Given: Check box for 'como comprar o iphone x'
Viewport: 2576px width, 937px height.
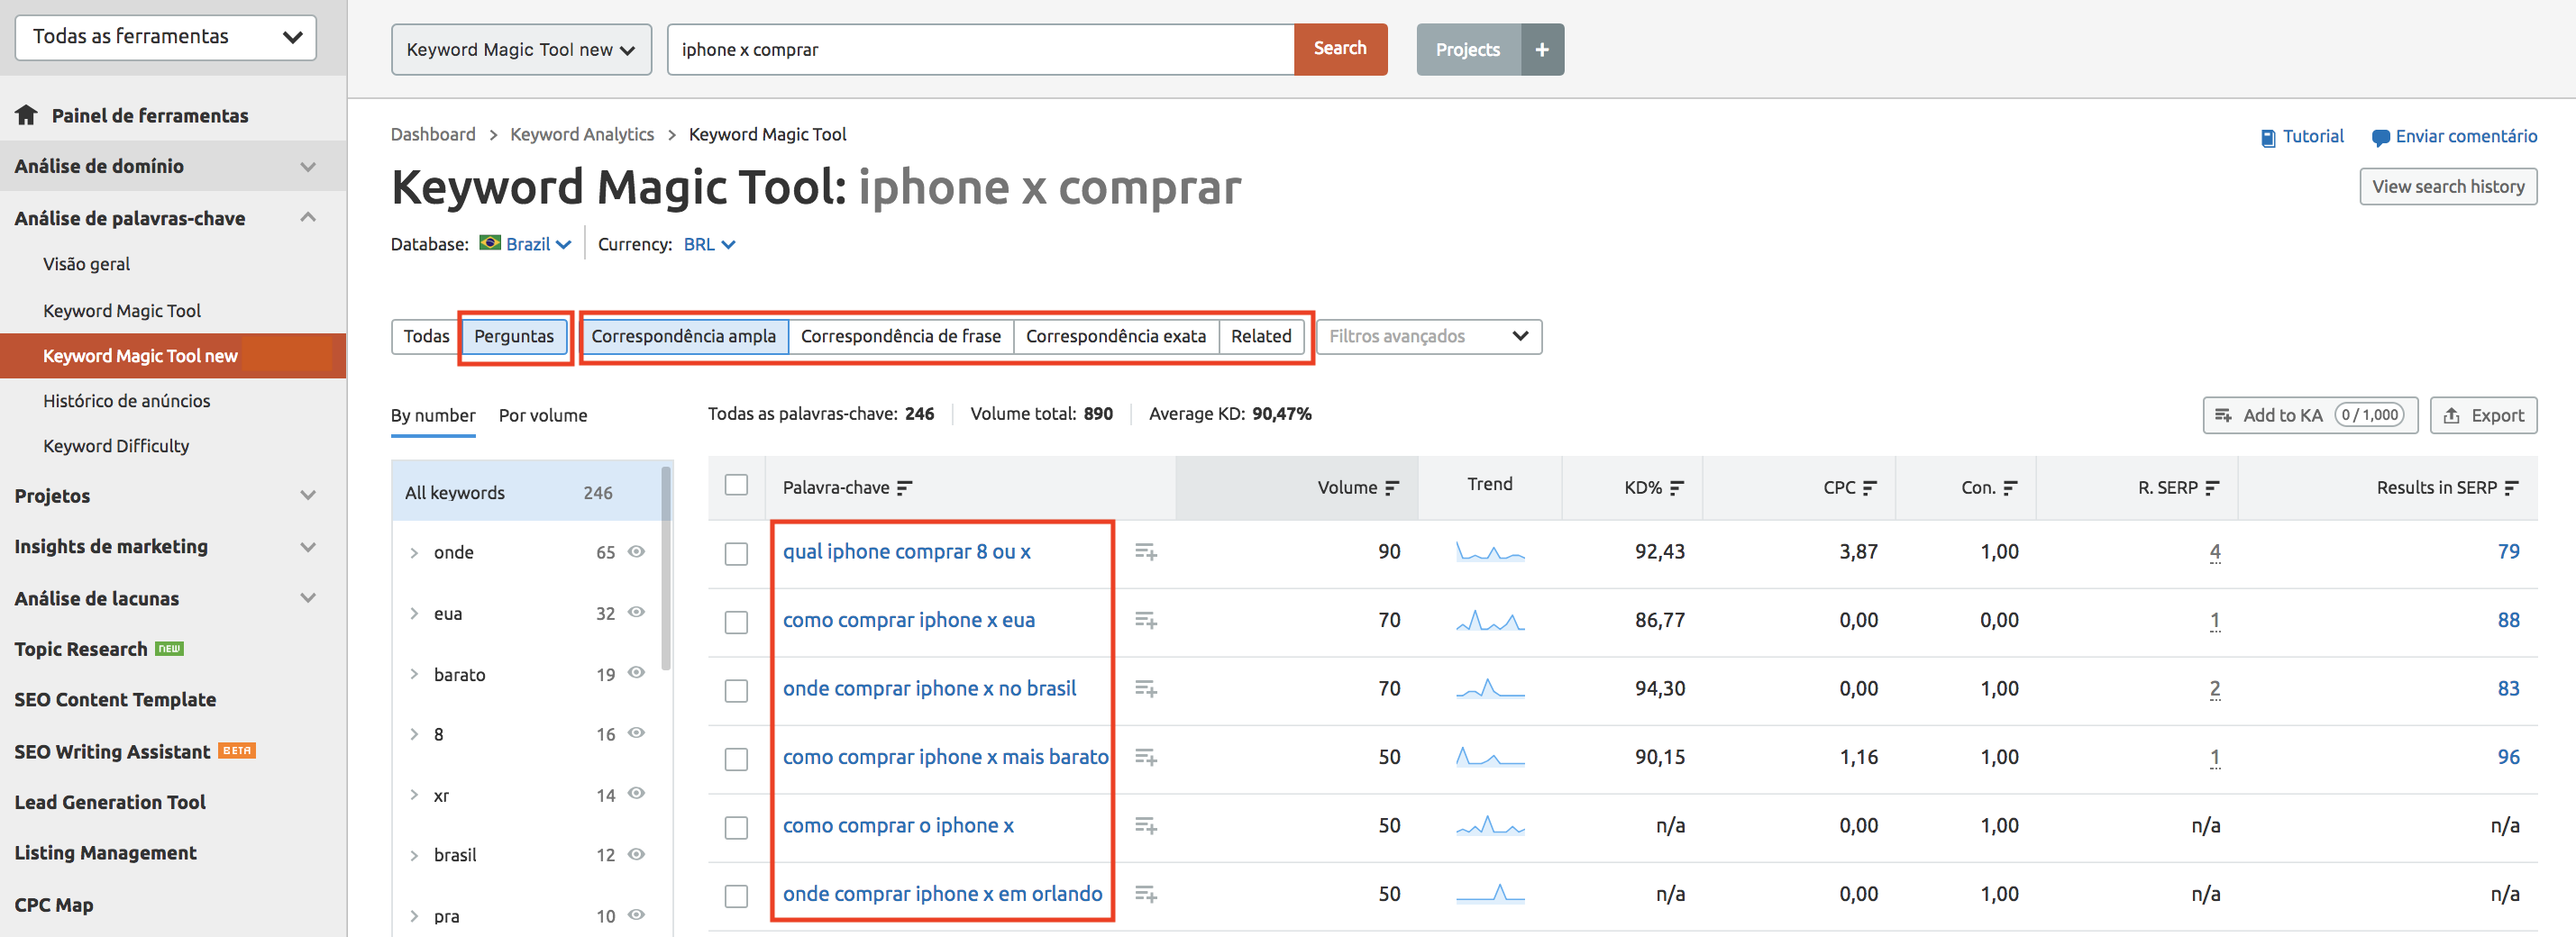Looking at the screenshot, I should 736,828.
